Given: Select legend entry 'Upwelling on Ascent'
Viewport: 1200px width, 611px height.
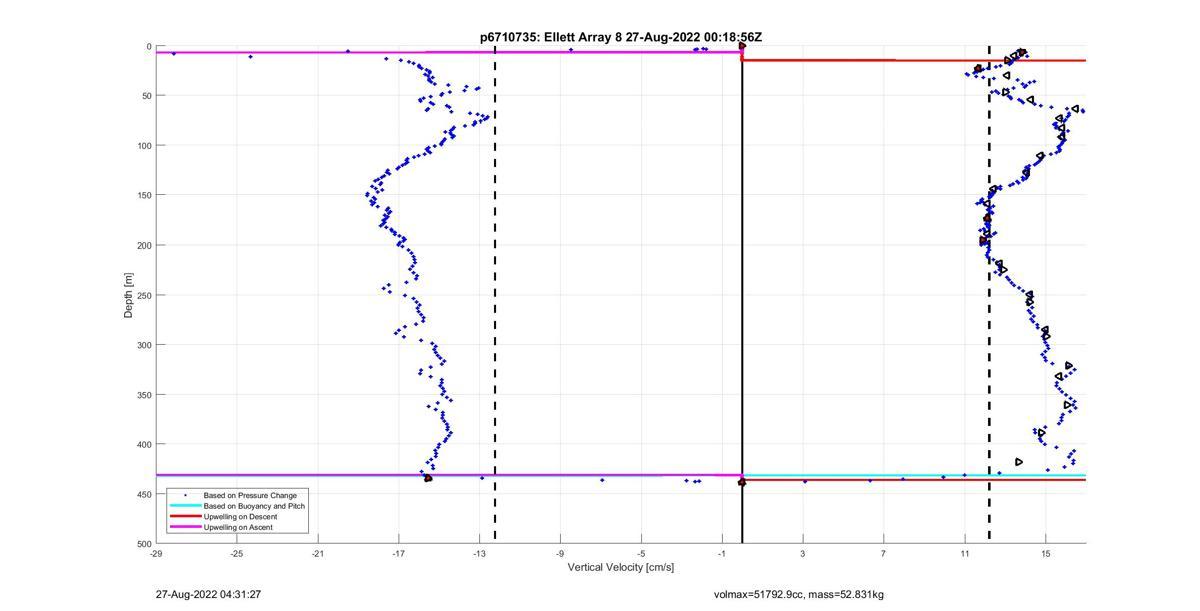Looking at the screenshot, I should click(238, 527).
